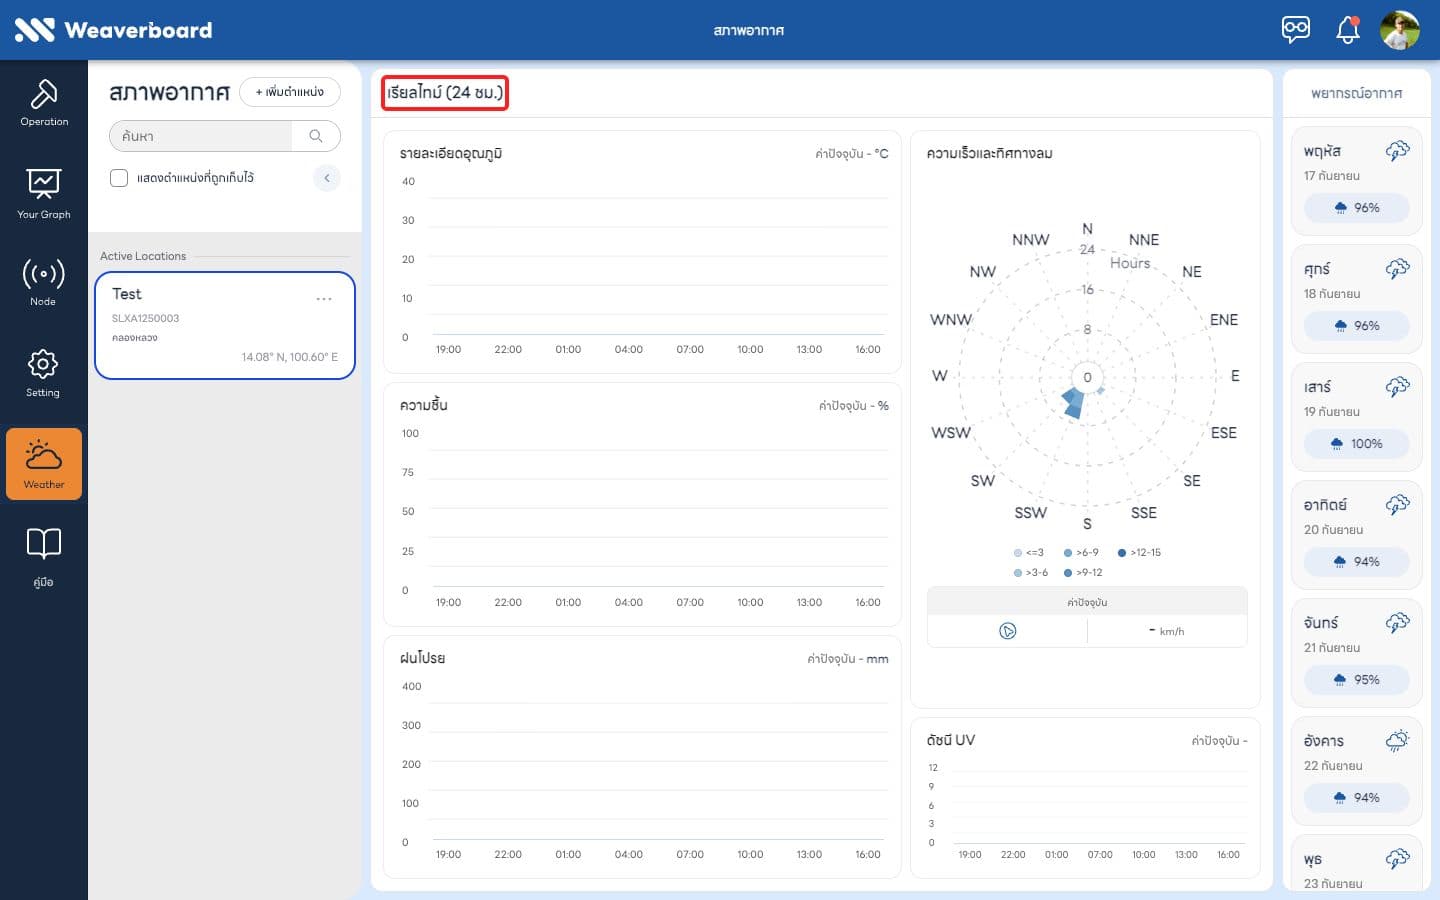Open Your Graph in sidebar

pos(44,194)
